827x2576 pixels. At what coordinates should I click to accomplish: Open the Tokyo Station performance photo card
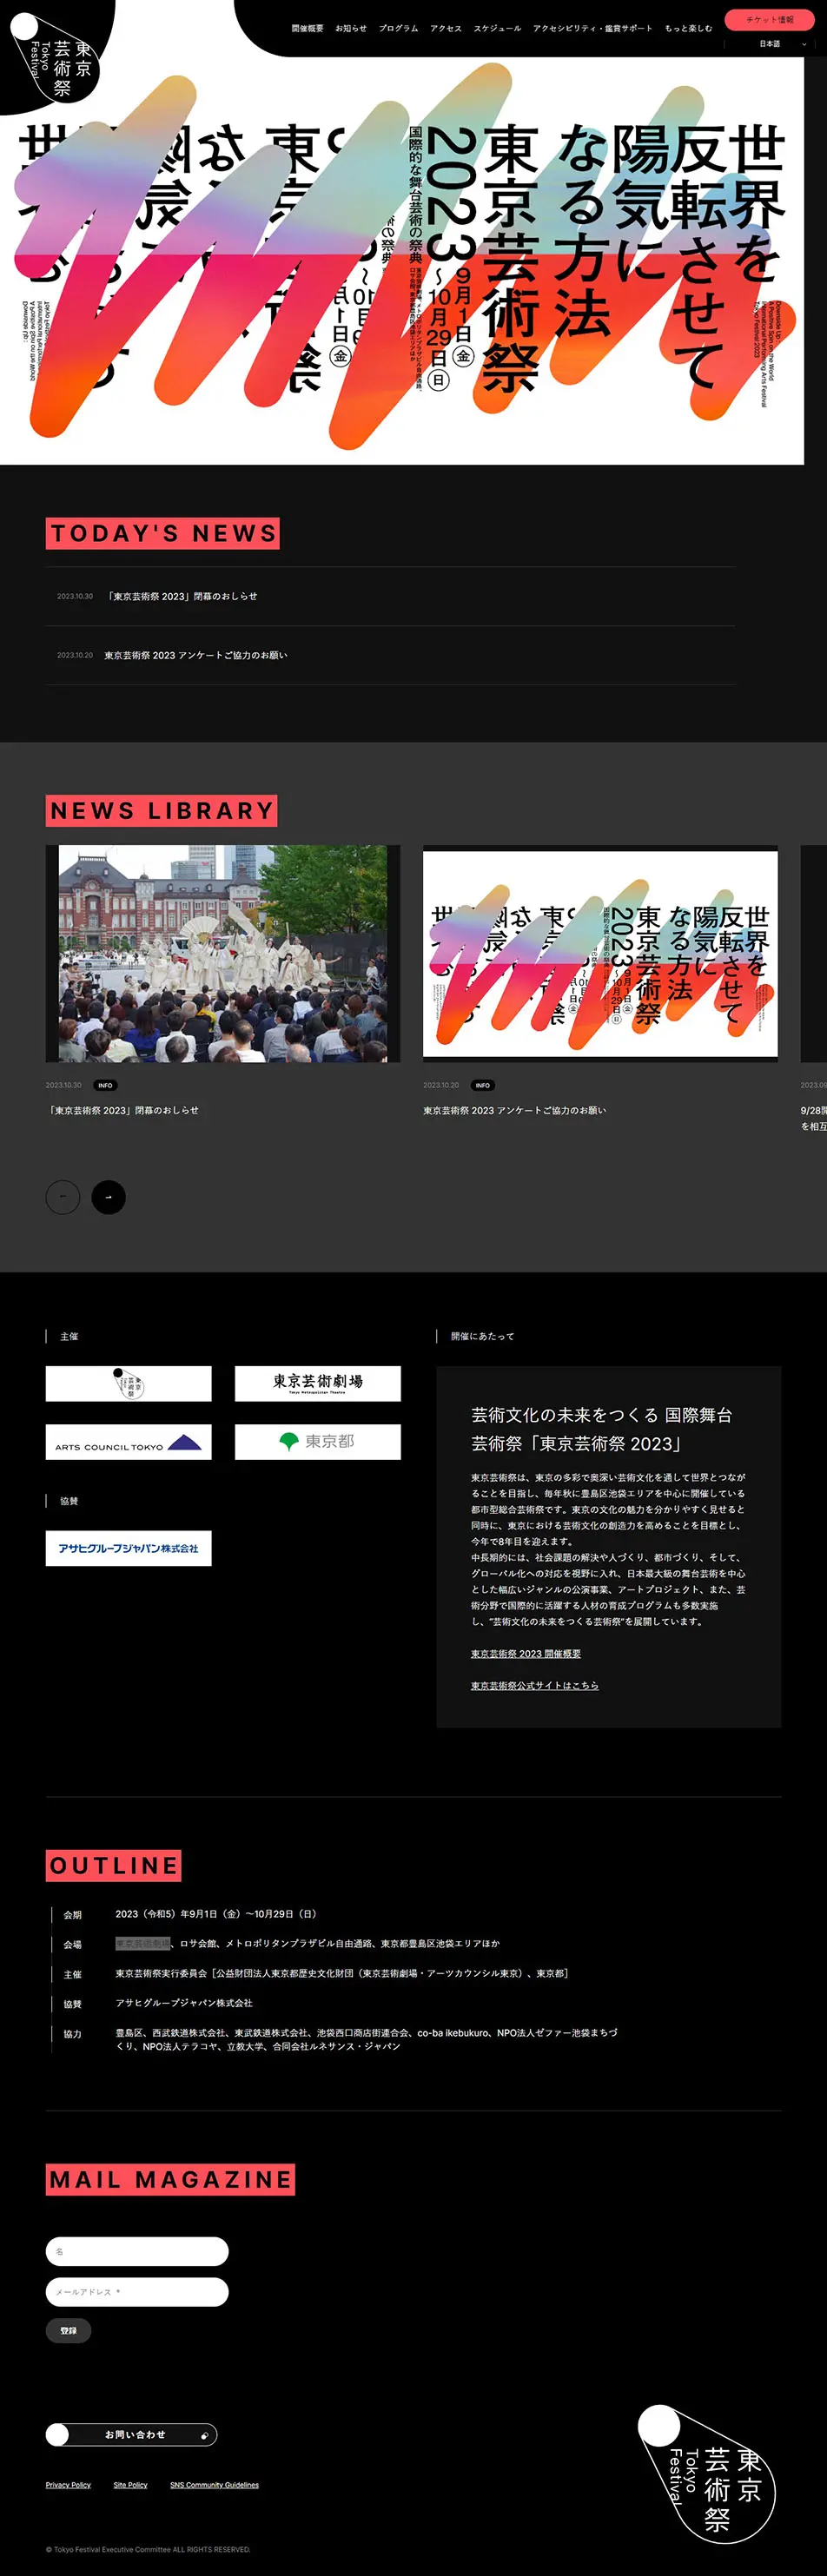pyautogui.click(x=222, y=954)
